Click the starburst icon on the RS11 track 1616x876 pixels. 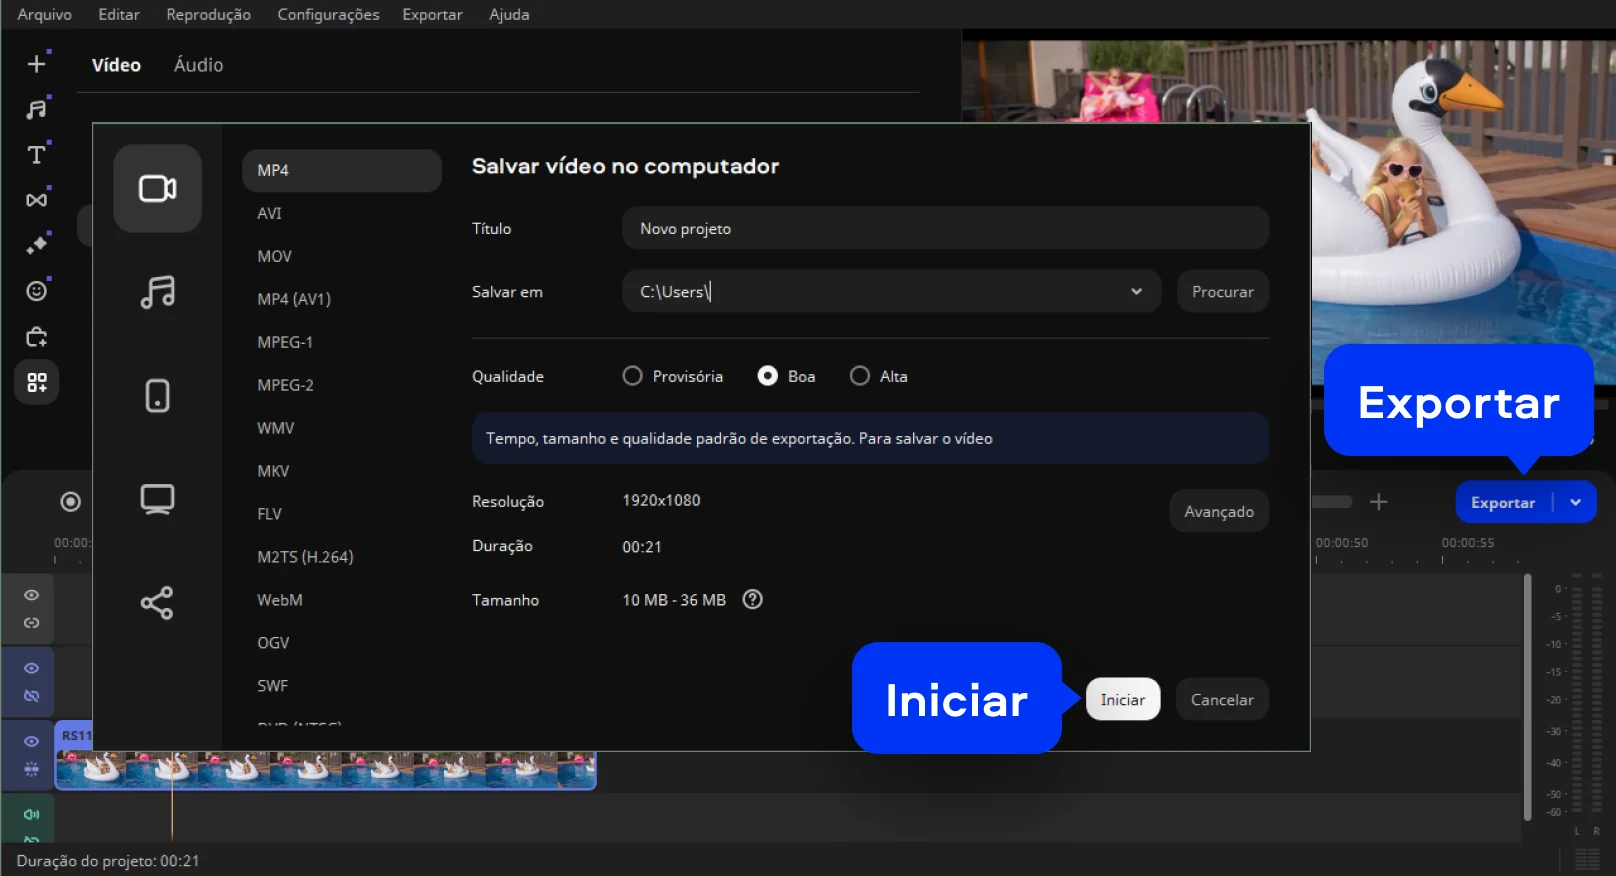point(32,769)
